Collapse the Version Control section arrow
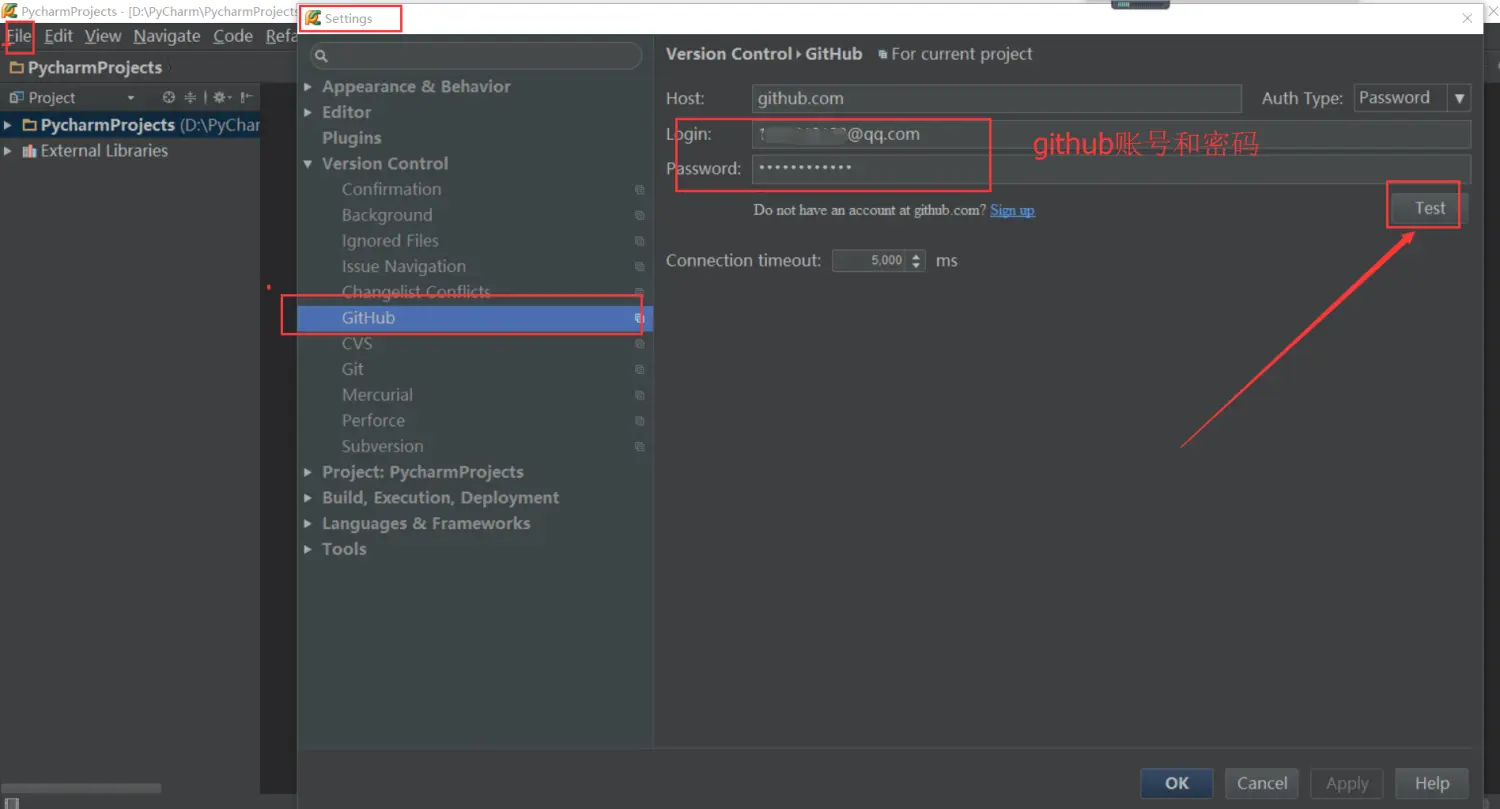 [x=308, y=164]
